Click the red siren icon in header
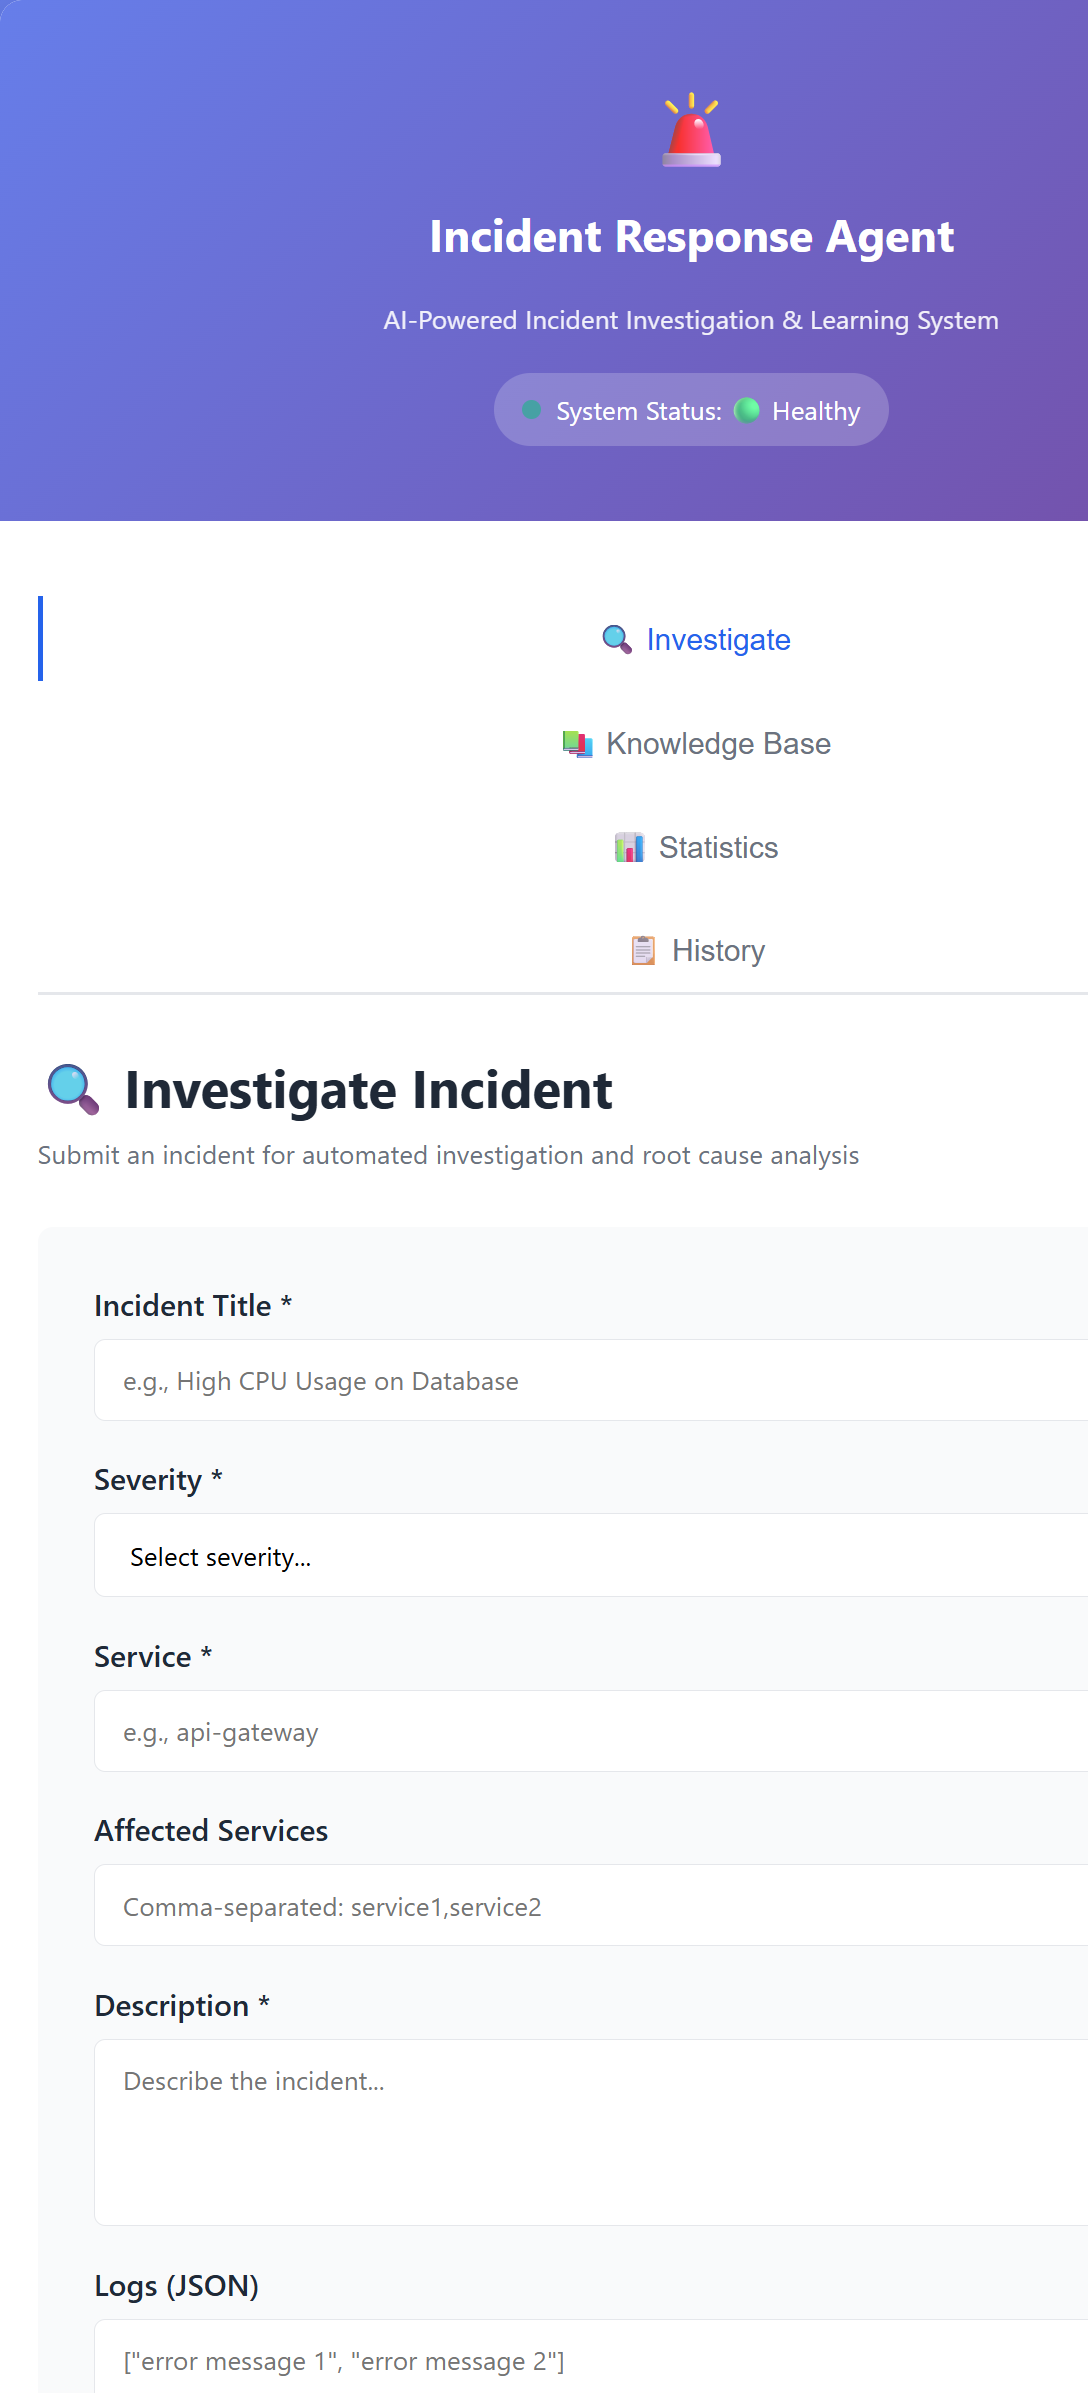The image size is (1088, 2393). tap(691, 130)
